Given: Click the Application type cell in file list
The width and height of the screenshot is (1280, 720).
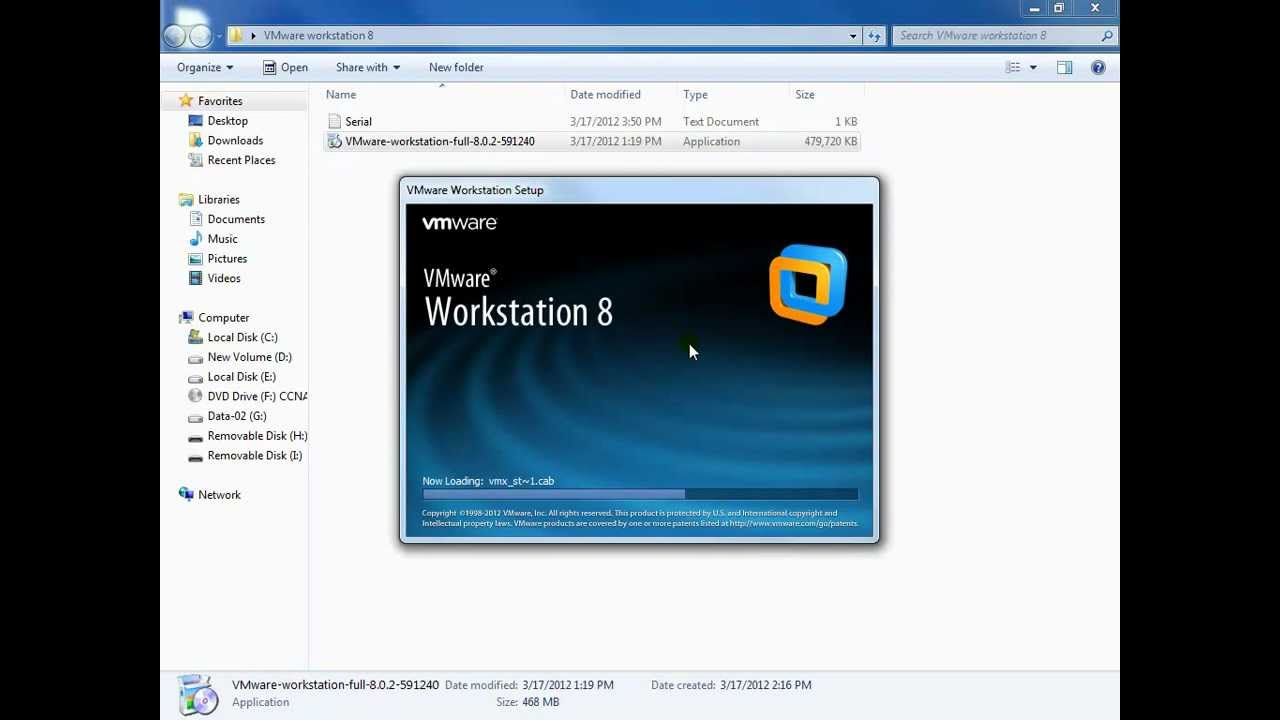Looking at the screenshot, I should coord(711,142).
